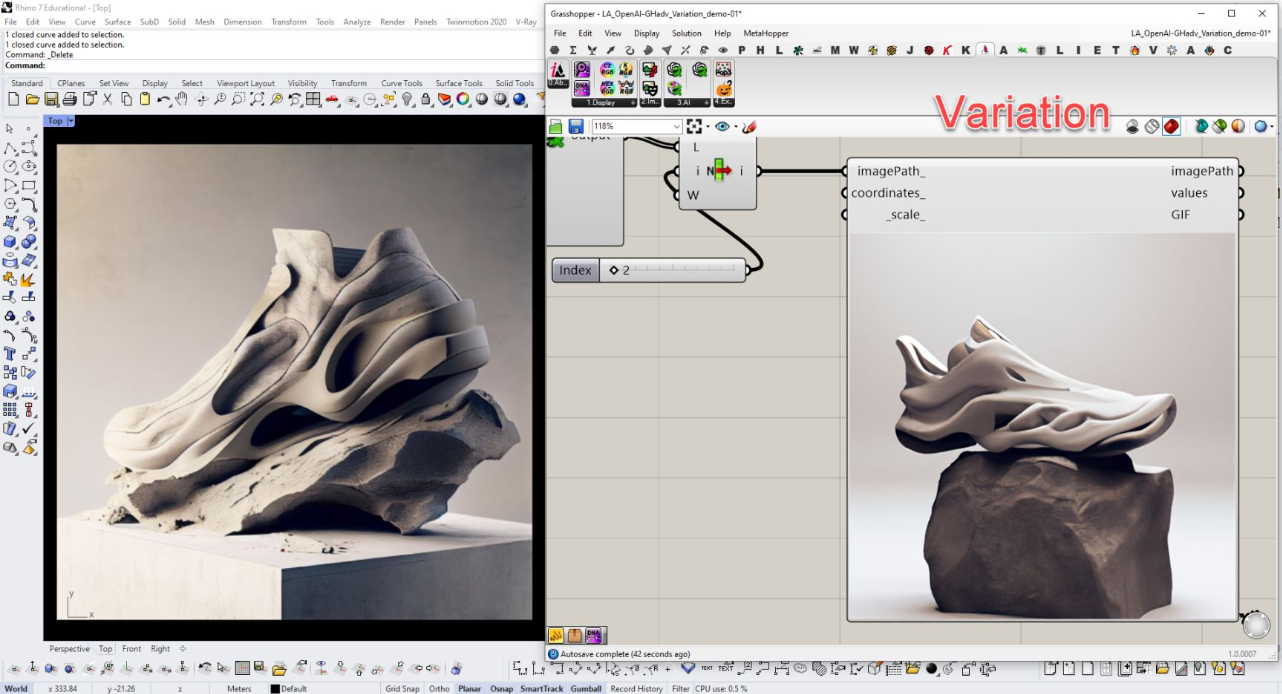
Task: Click the Print icon in Rhino toolbar
Action: tap(70, 100)
